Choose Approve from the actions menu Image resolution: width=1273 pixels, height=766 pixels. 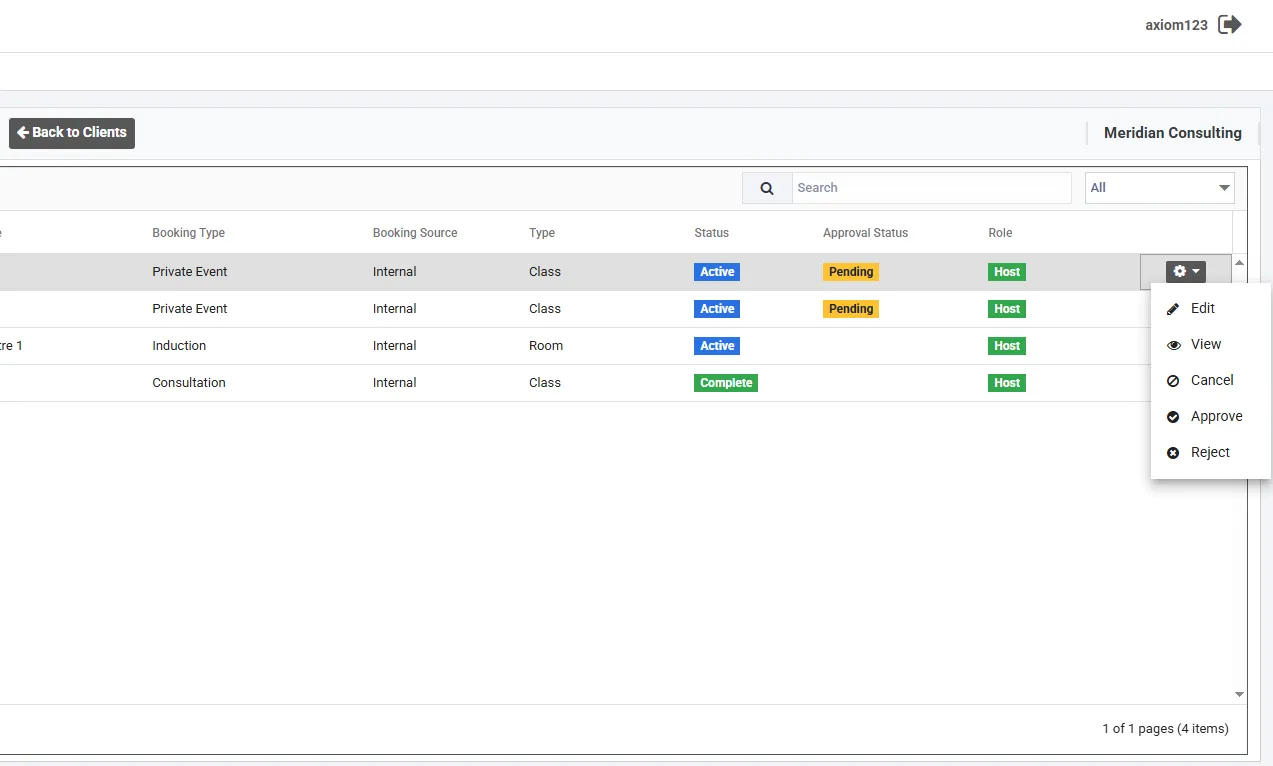coord(1211,416)
